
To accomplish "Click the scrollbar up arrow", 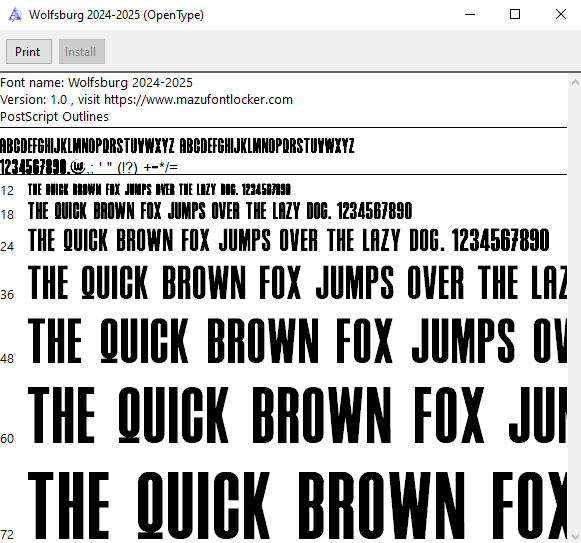I will [x=575, y=82].
